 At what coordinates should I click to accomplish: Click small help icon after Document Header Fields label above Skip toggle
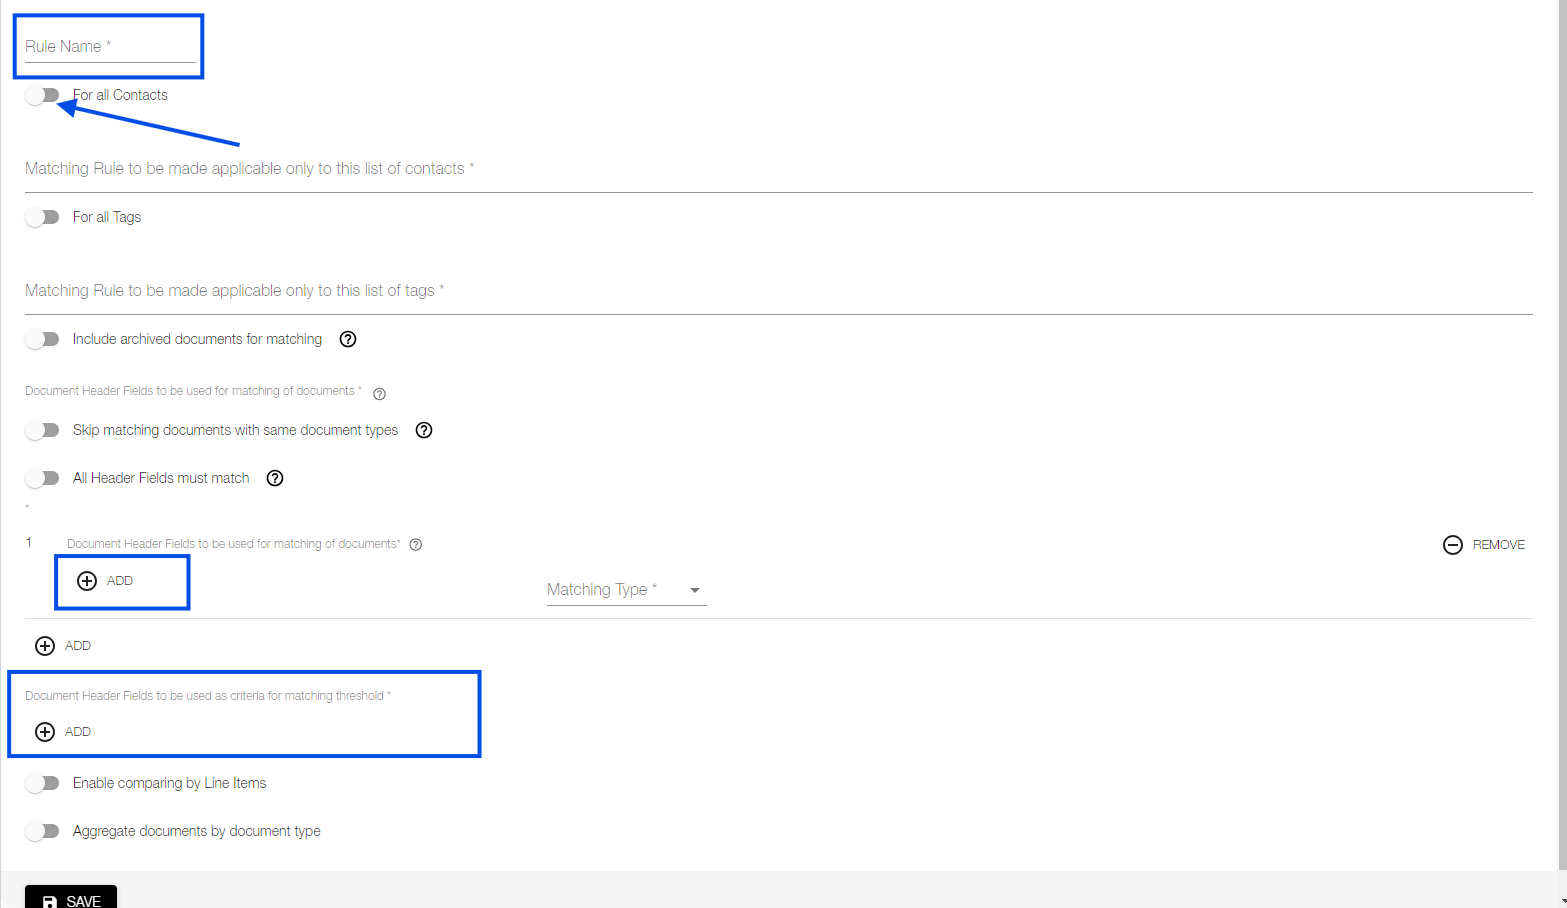pos(379,394)
